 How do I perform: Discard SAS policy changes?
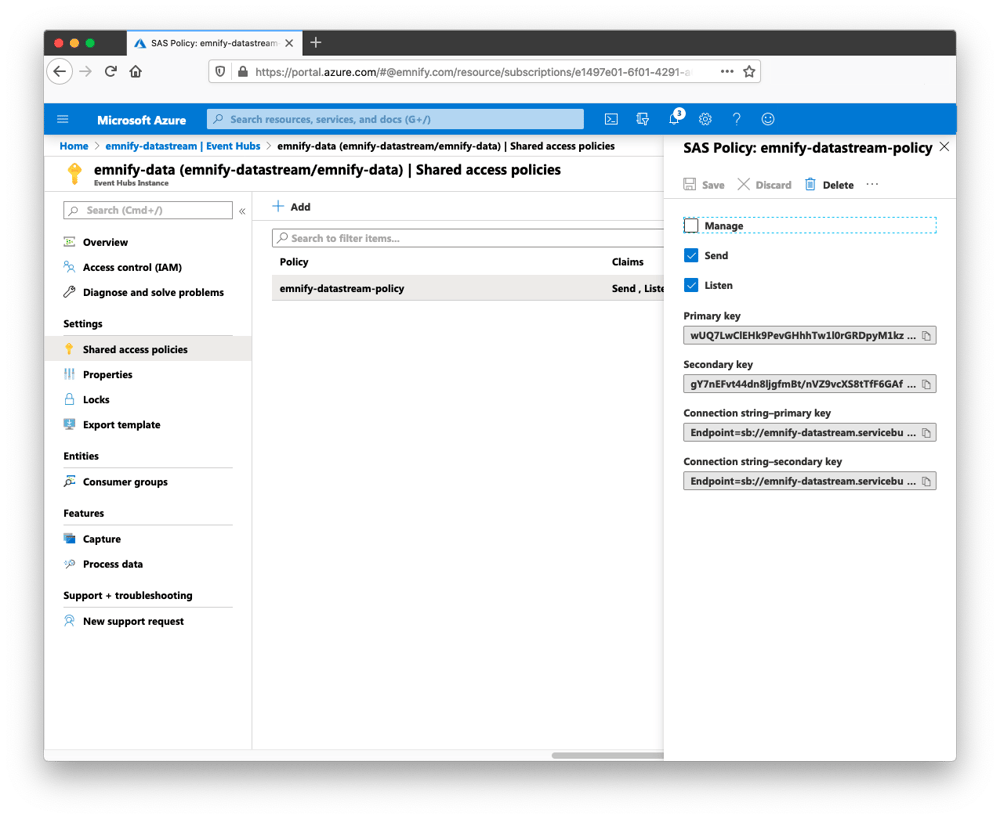(x=765, y=185)
